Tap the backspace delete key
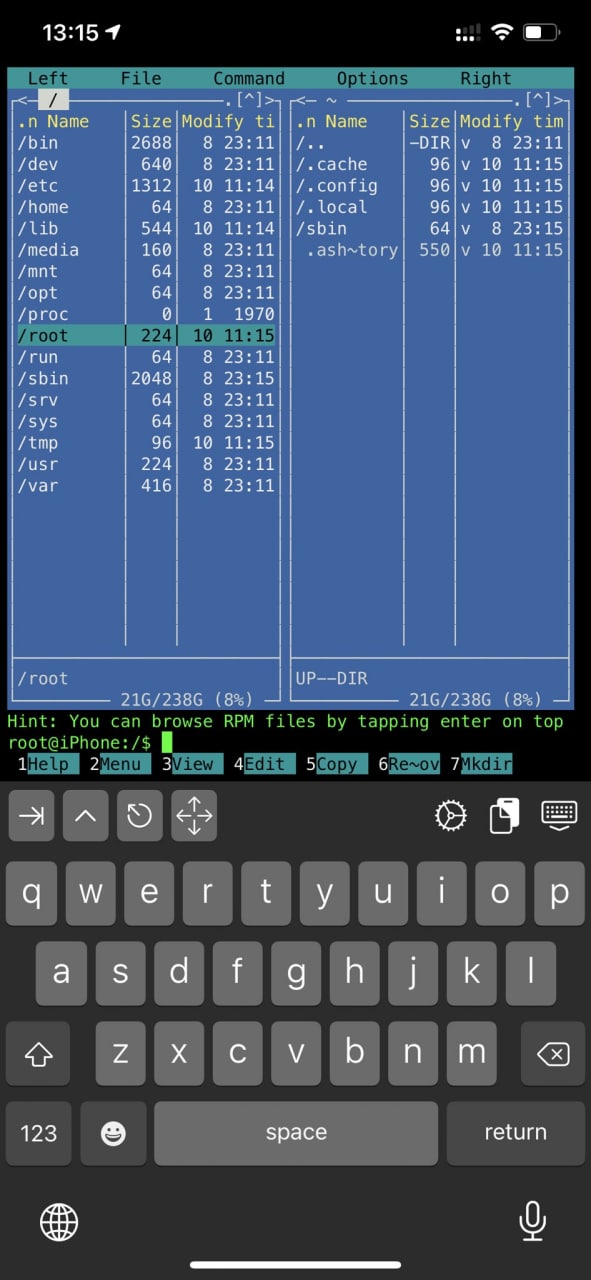The image size is (591, 1280). pos(552,1053)
